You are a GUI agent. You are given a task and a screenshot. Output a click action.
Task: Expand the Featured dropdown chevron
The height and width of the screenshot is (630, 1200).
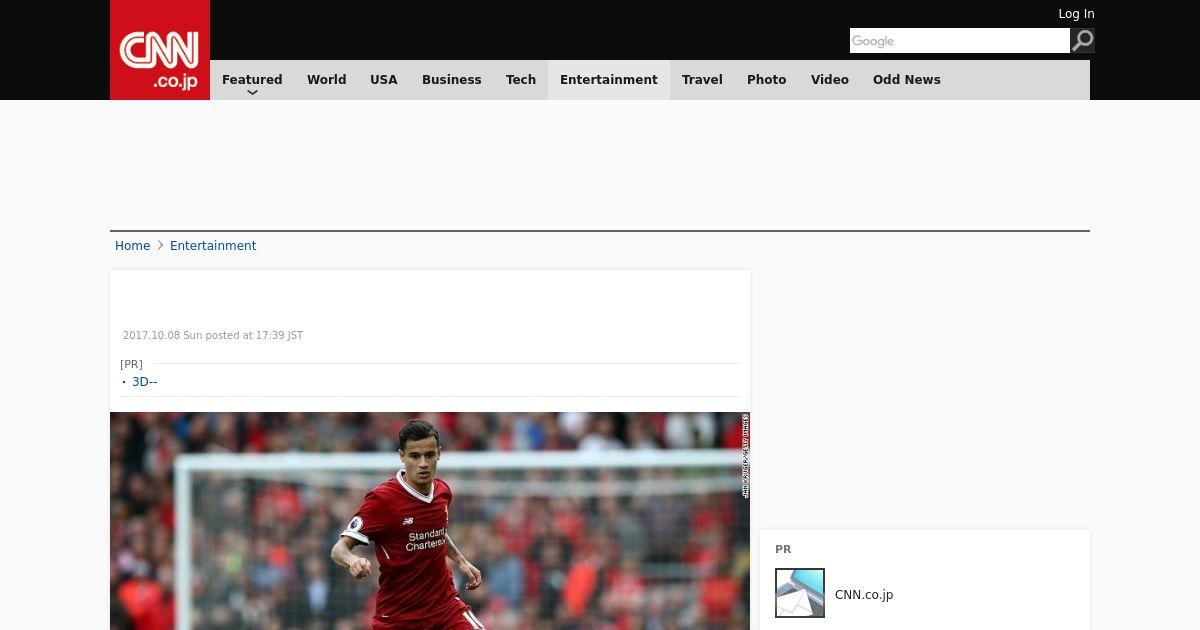point(252,93)
